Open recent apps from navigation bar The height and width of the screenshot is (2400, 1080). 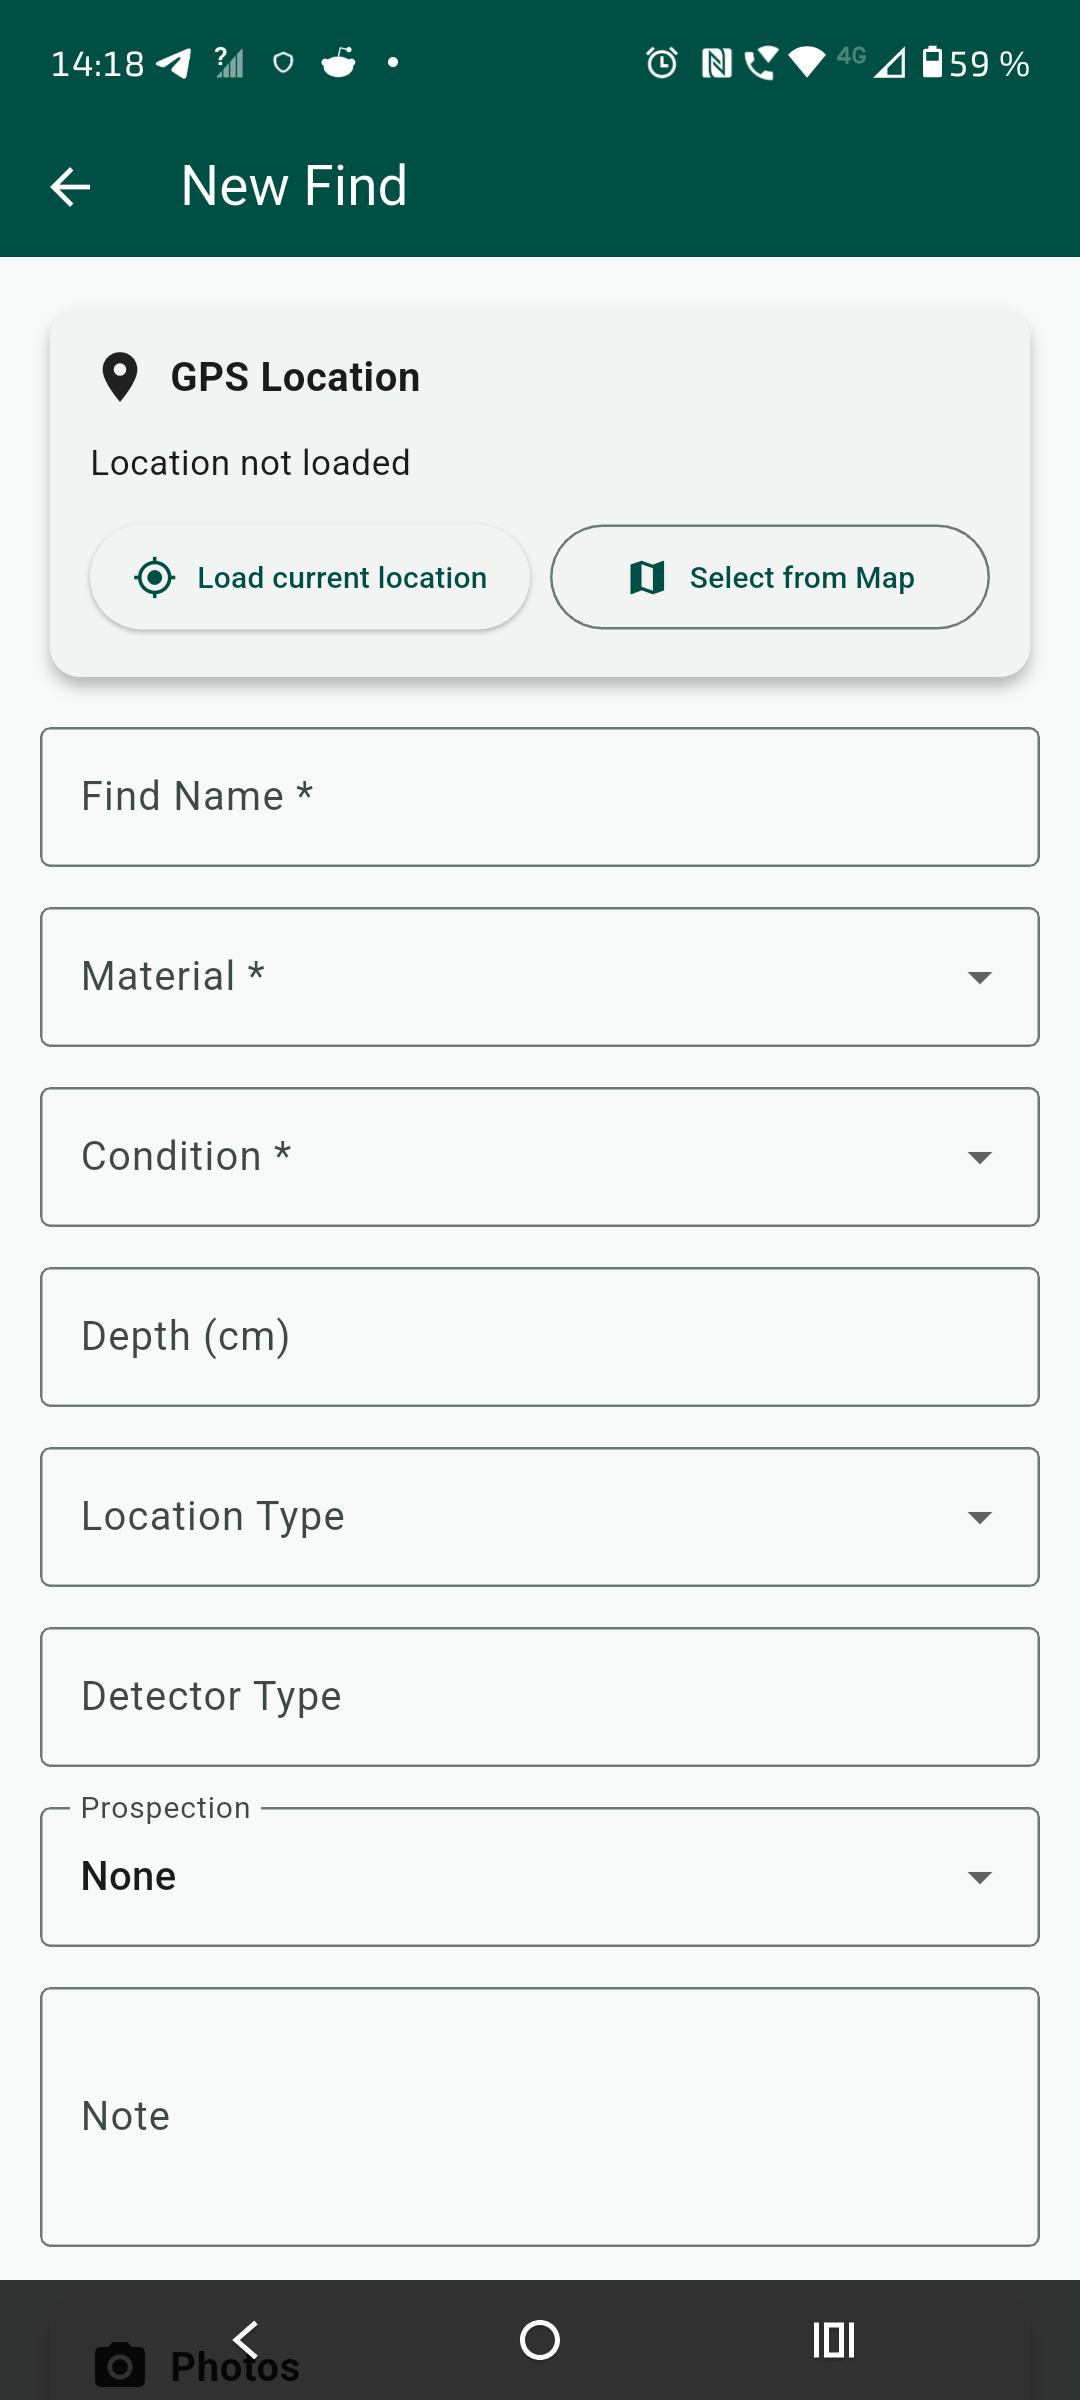click(x=833, y=2340)
